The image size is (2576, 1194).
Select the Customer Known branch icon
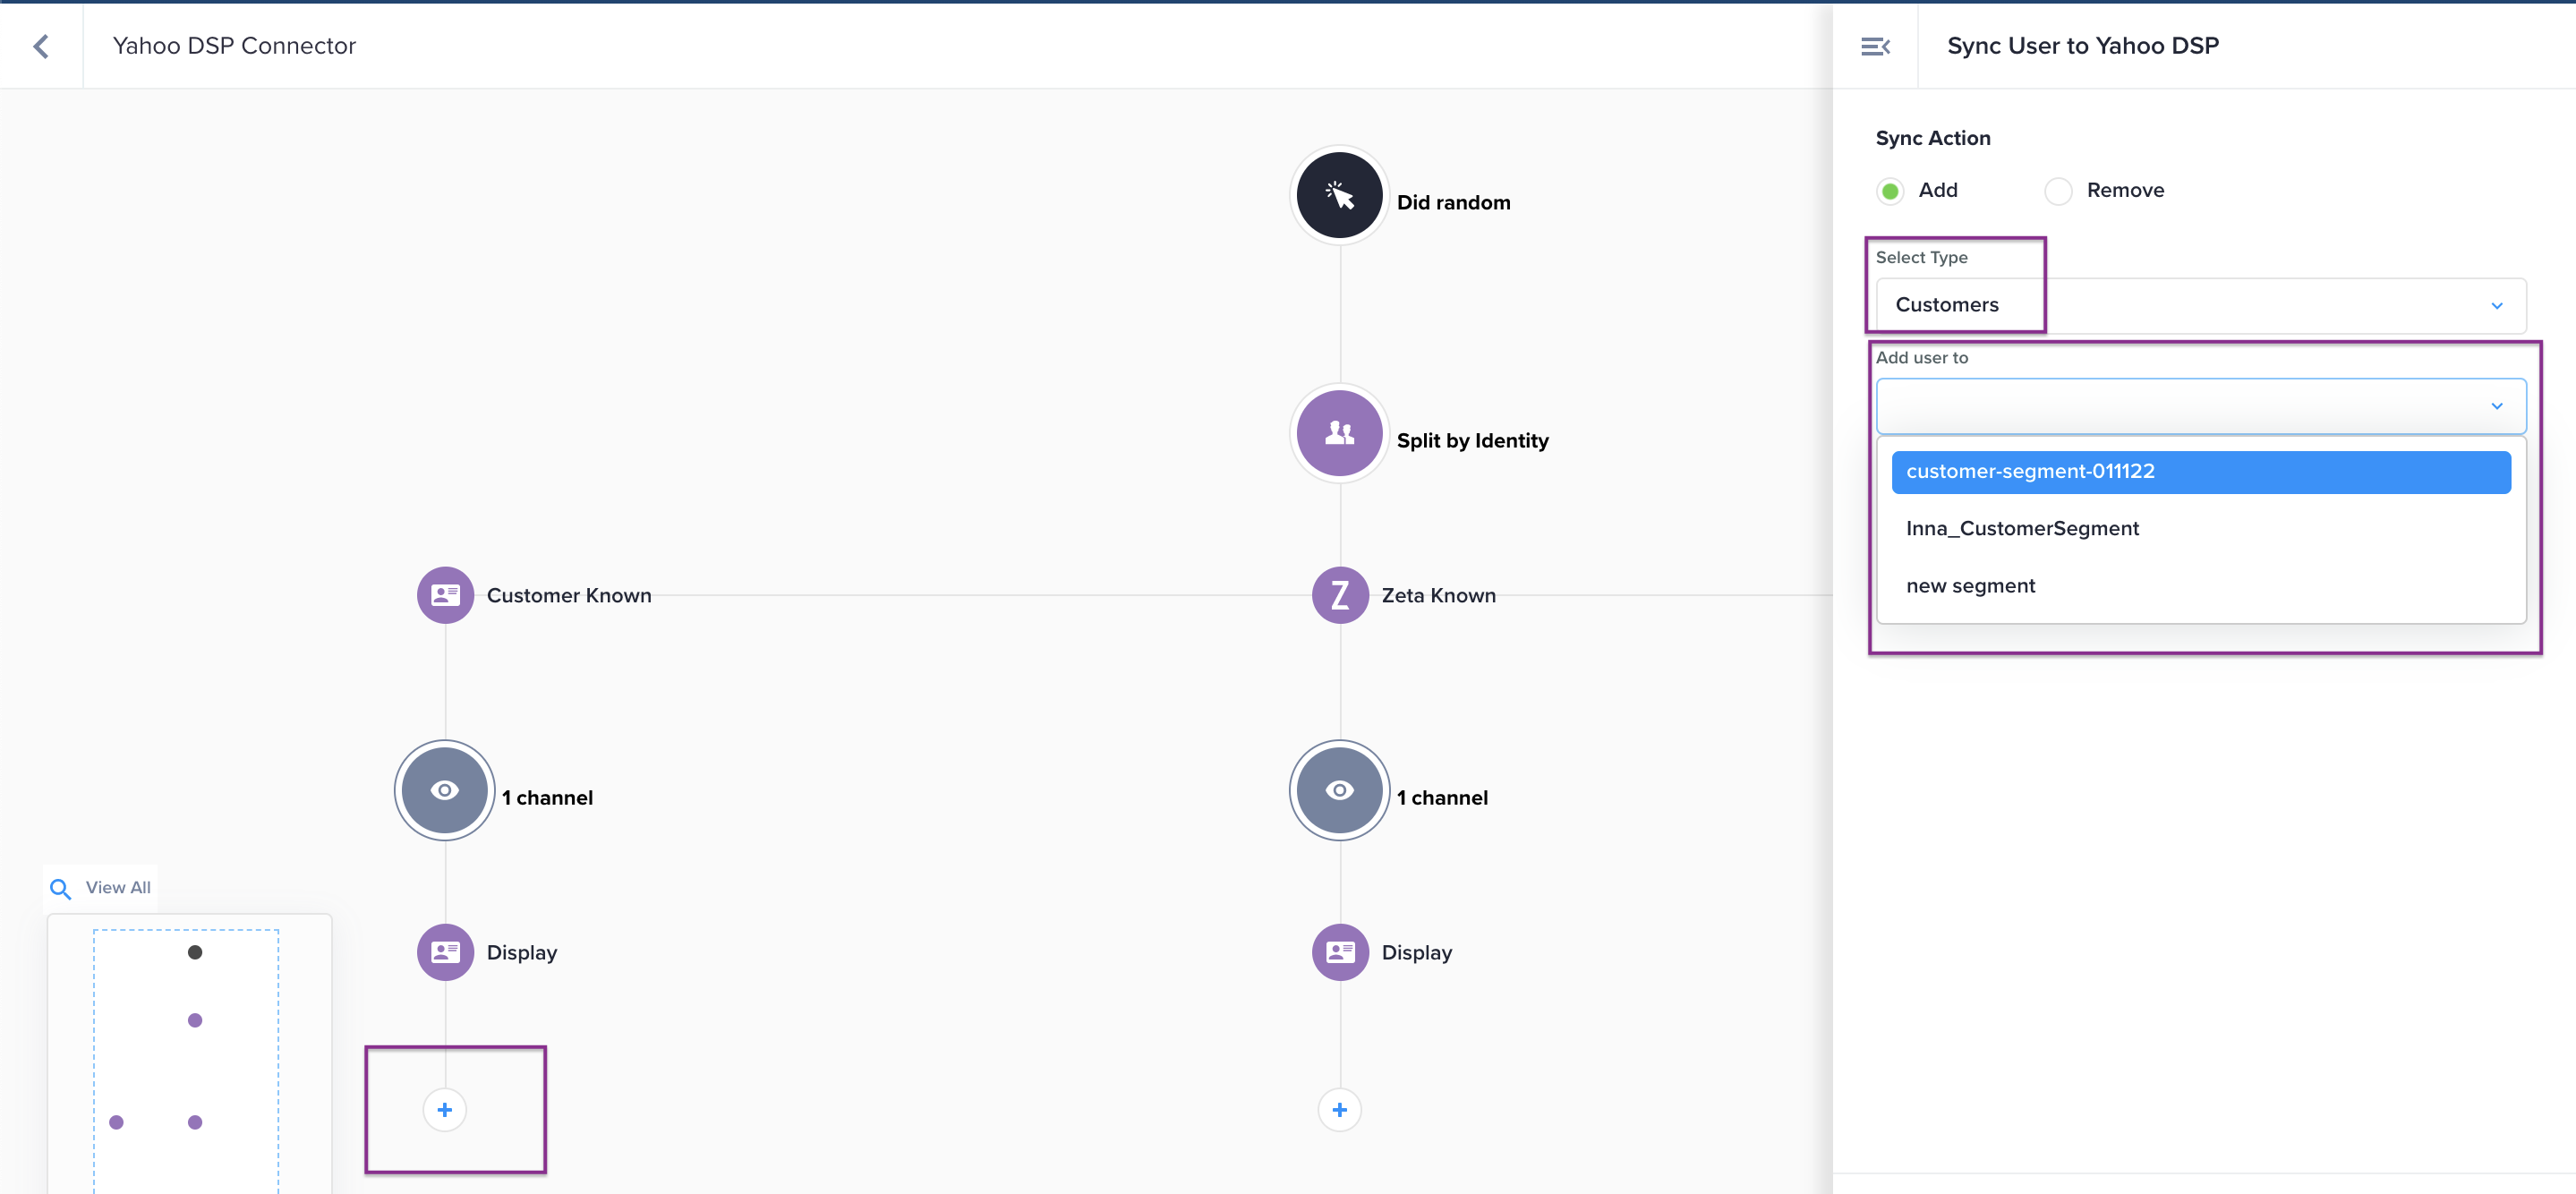coord(445,595)
